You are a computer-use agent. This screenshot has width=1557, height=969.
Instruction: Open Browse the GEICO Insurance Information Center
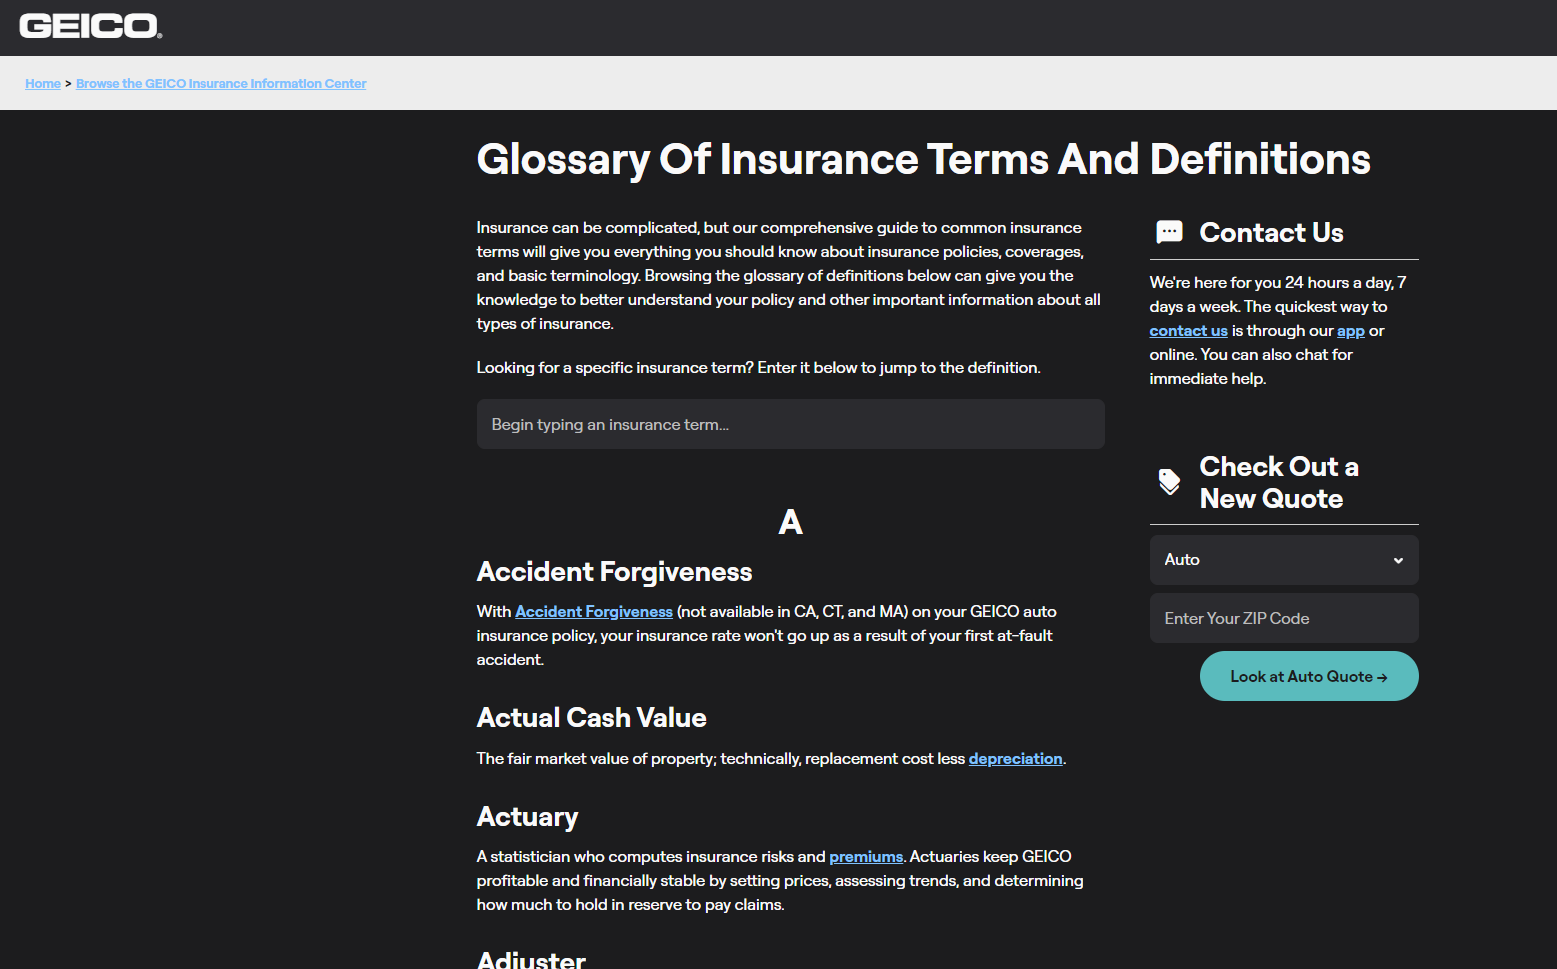click(221, 84)
